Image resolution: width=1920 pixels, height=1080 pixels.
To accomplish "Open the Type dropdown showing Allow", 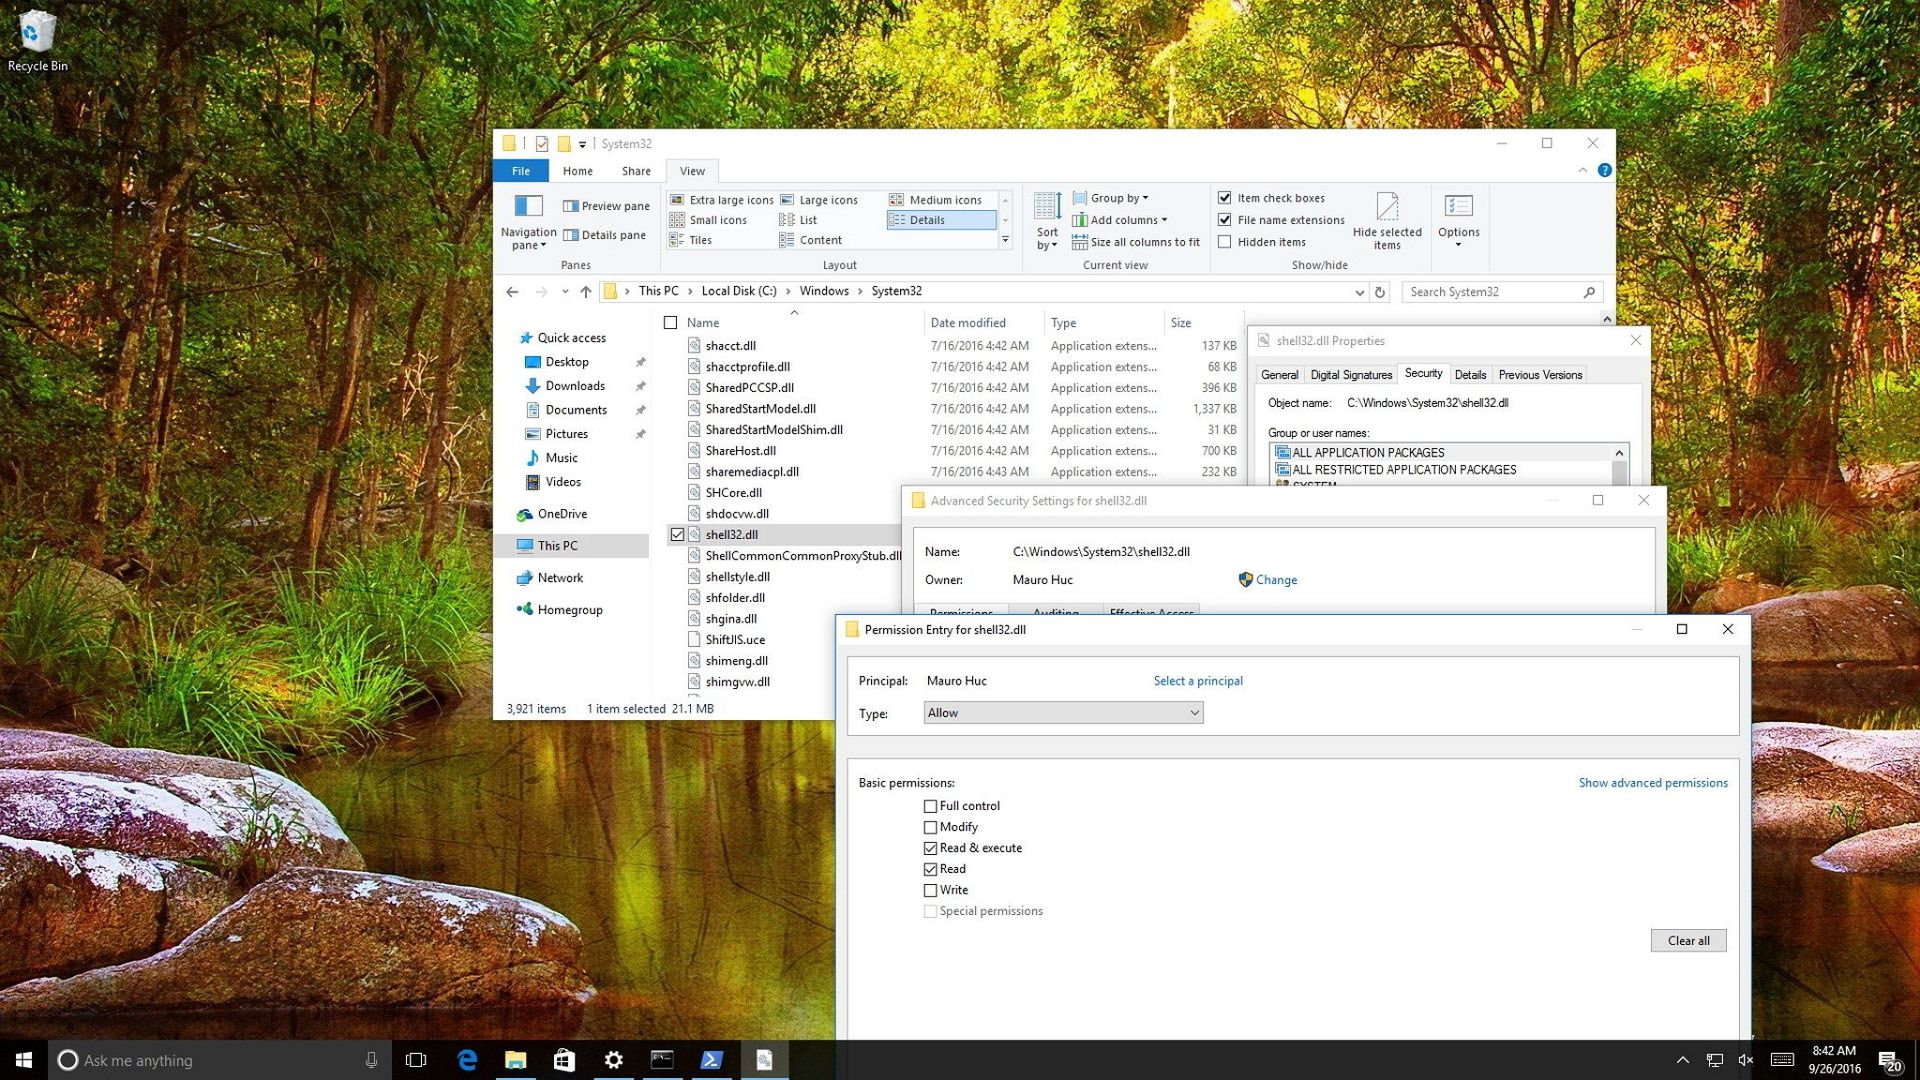I will [1062, 712].
